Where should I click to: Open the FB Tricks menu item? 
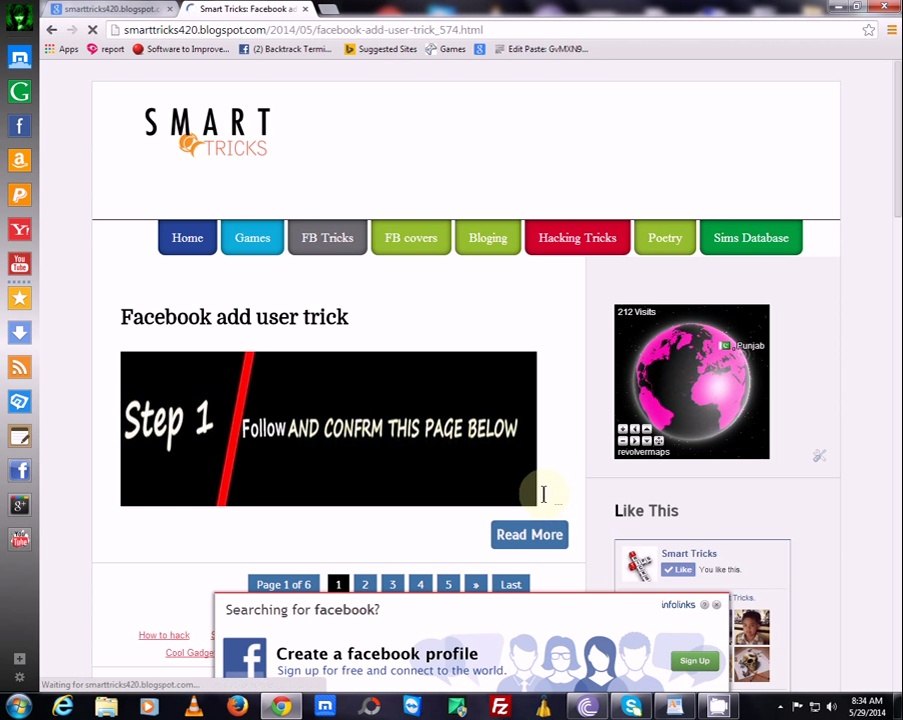tap(327, 237)
